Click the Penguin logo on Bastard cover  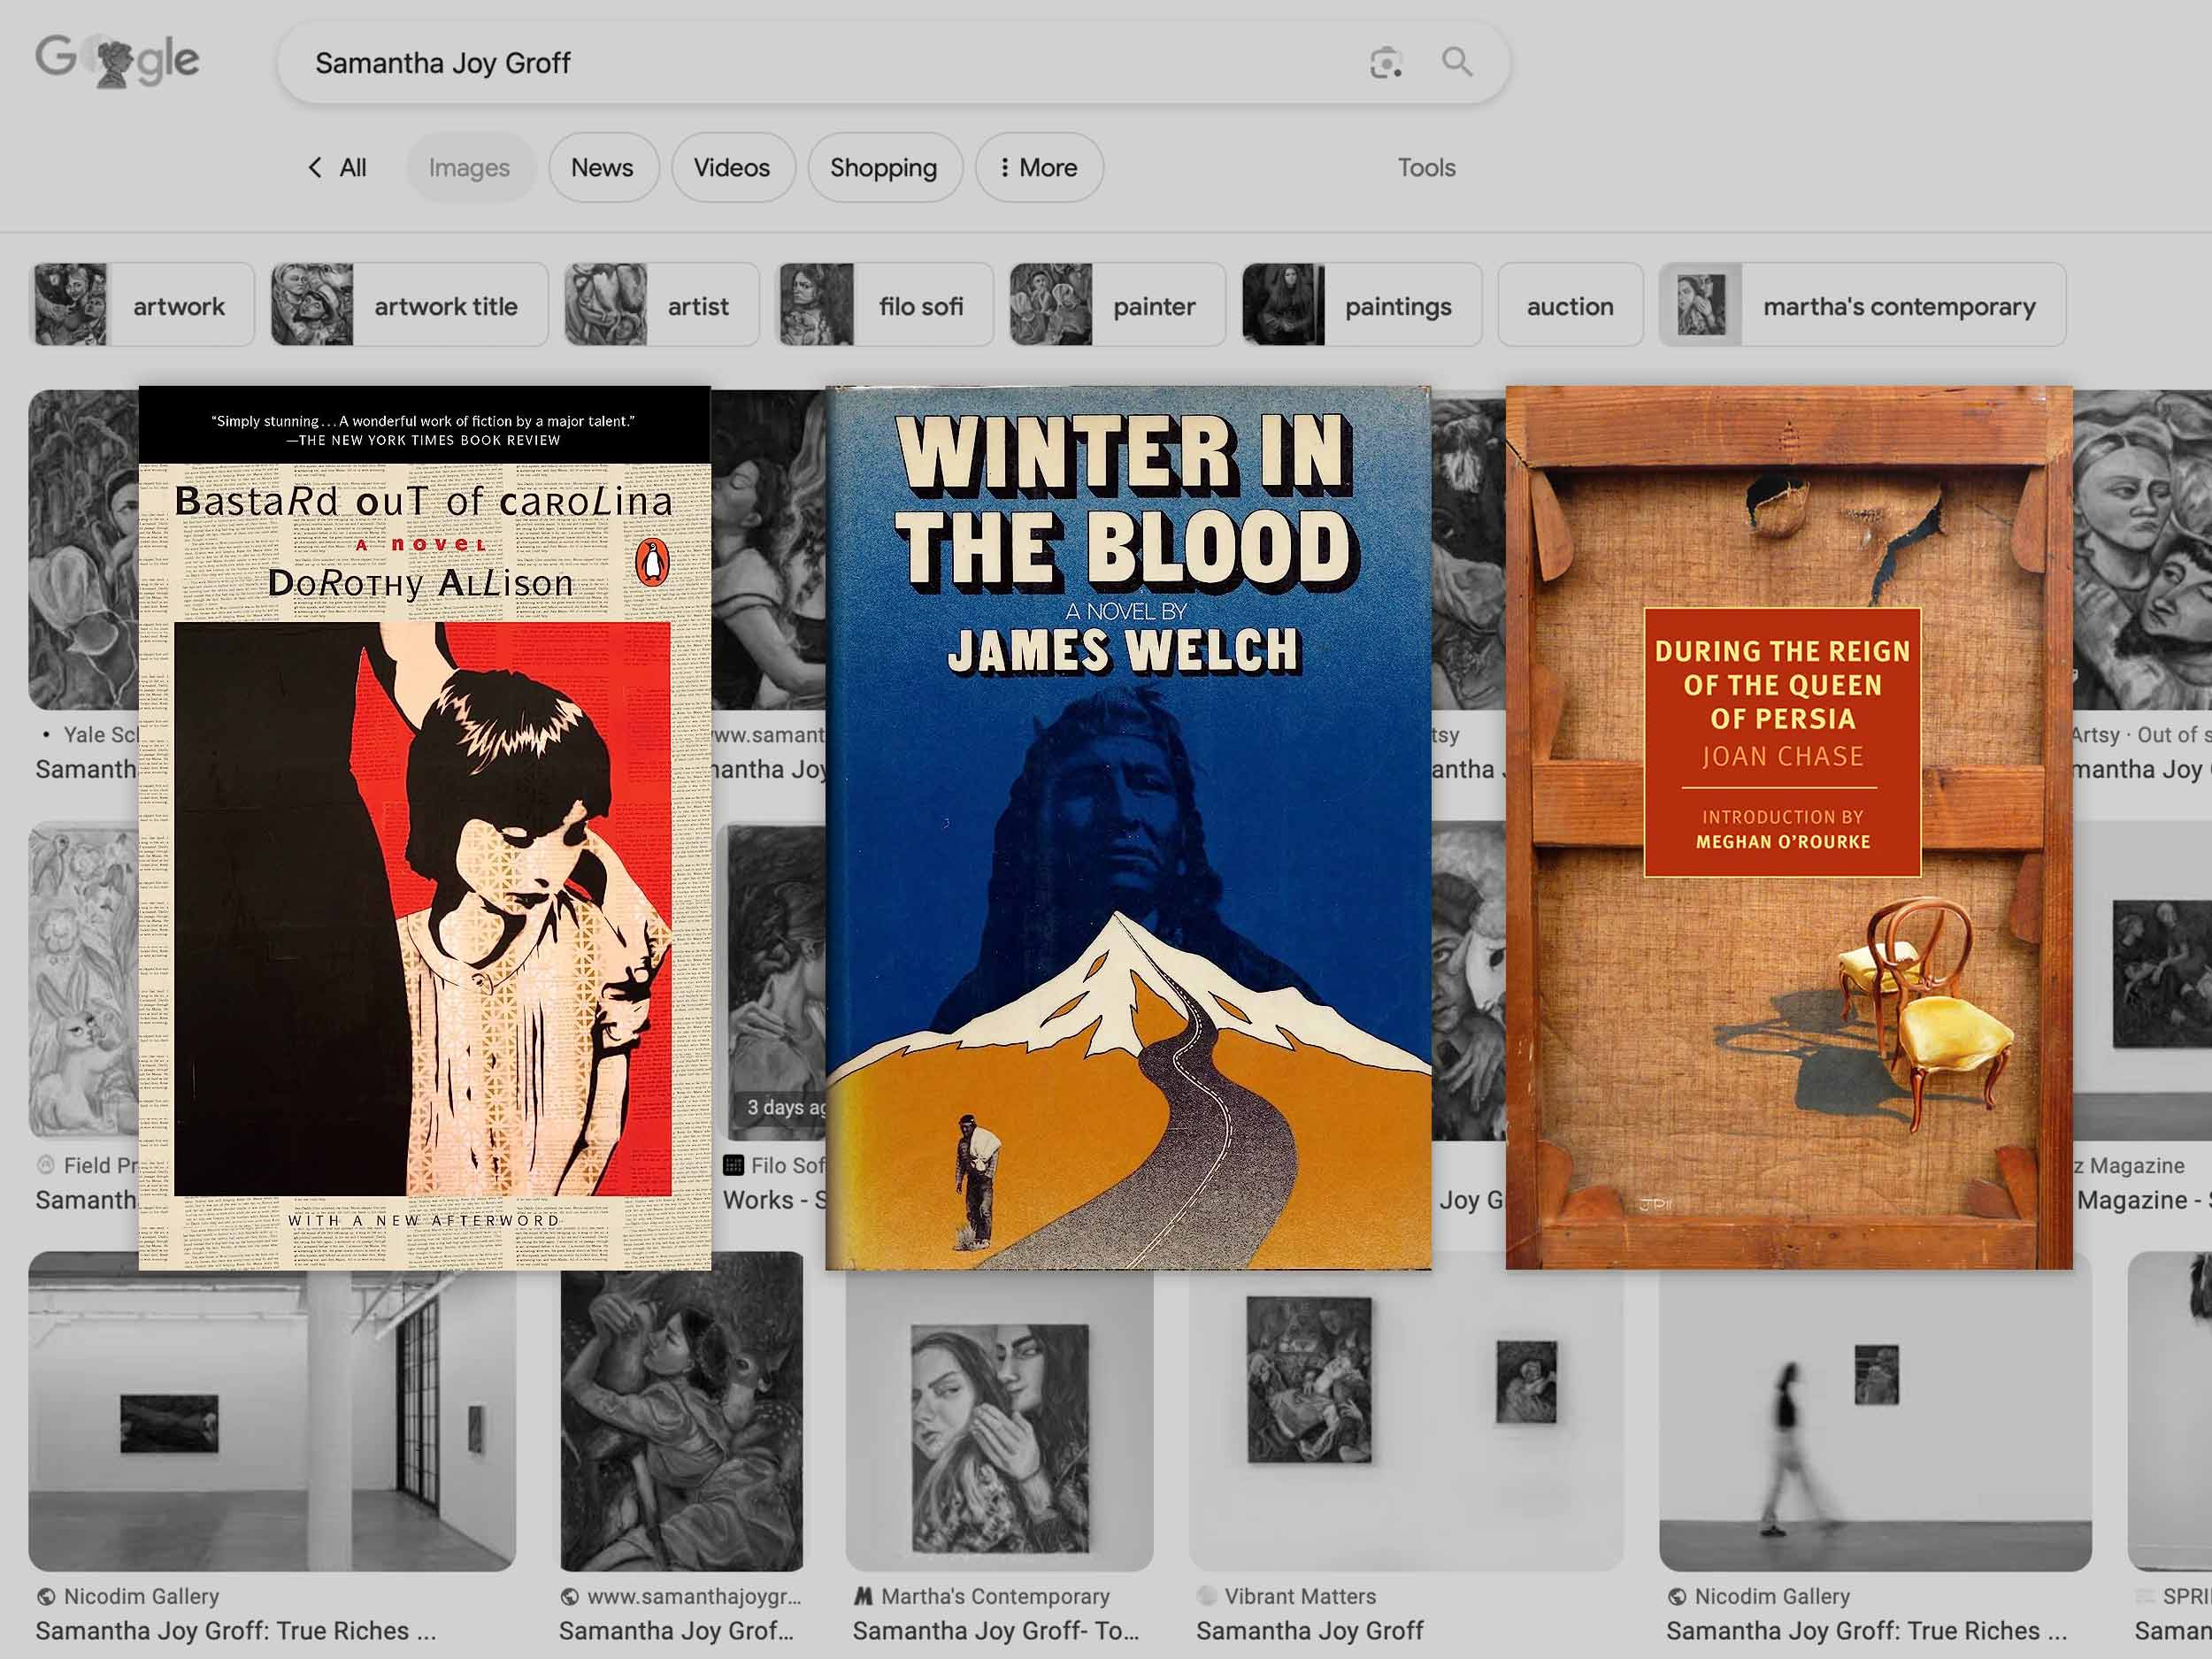pyautogui.click(x=652, y=563)
